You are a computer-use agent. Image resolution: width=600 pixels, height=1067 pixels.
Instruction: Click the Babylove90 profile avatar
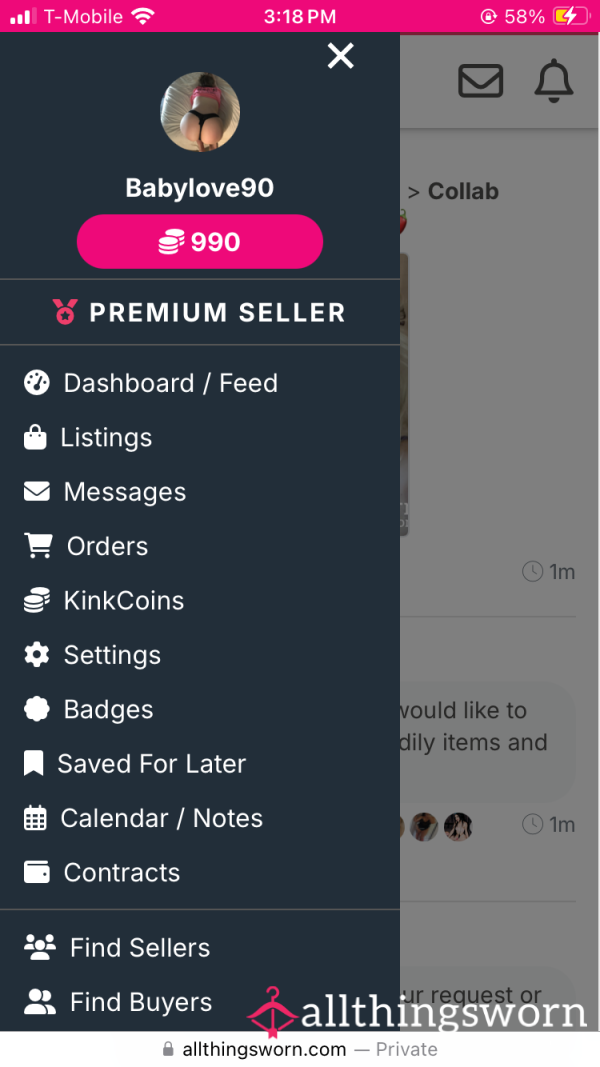(x=200, y=112)
